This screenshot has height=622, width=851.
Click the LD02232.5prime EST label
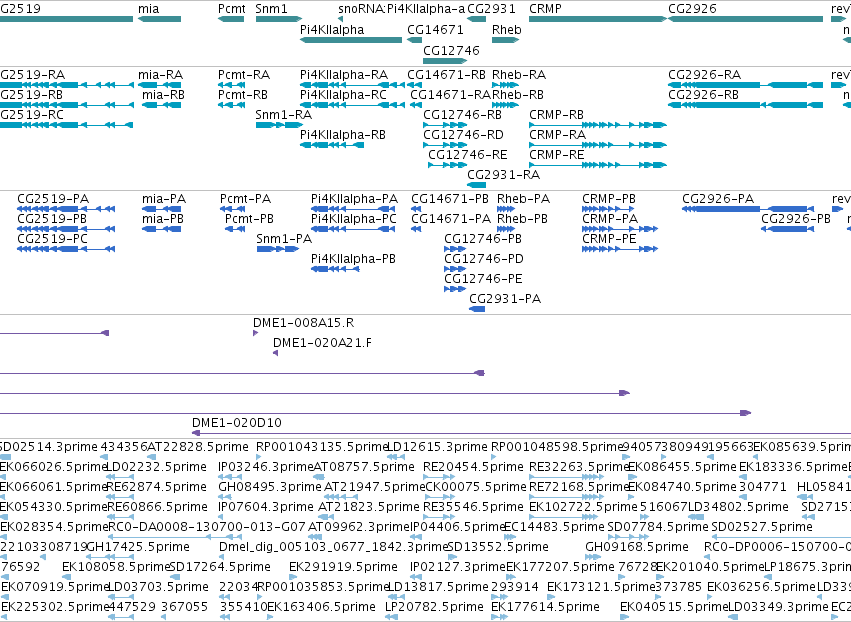point(156,467)
